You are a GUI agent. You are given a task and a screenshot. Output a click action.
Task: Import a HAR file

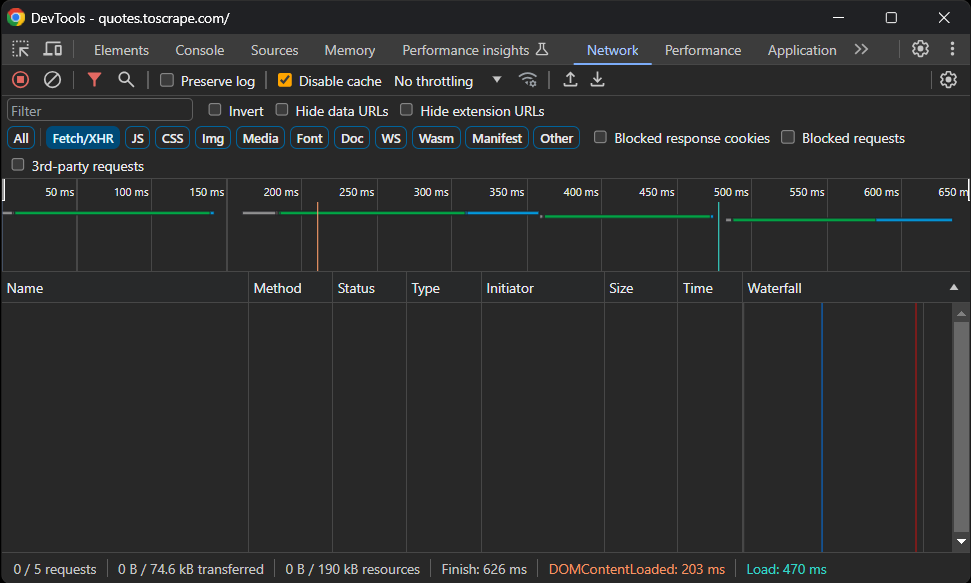[x=570, y=80]
